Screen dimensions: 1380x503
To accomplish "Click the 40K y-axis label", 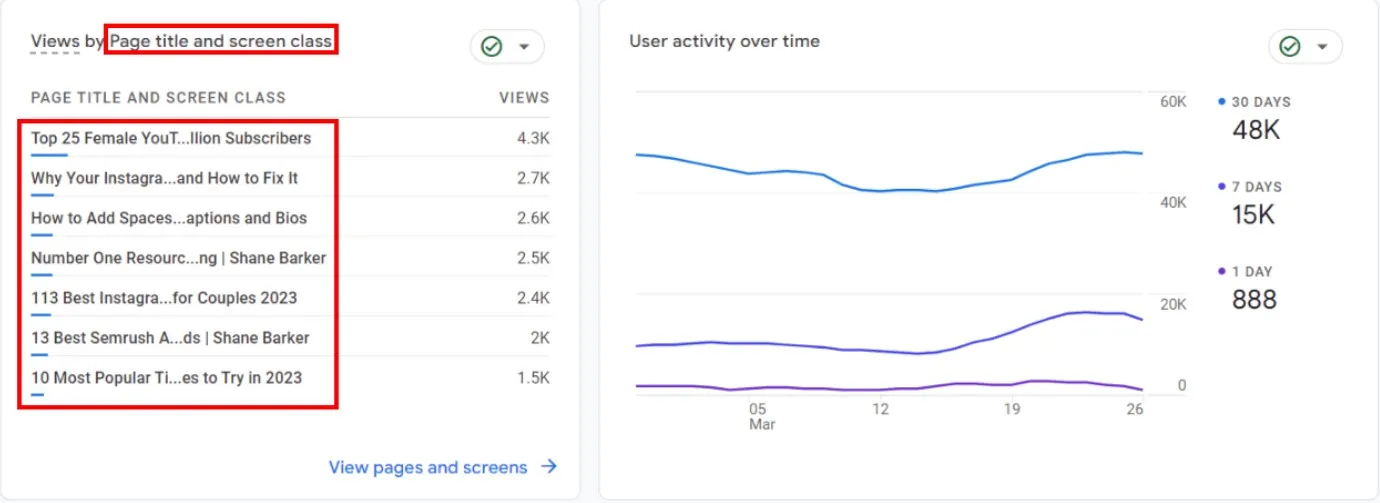I will click(1173, 202).
